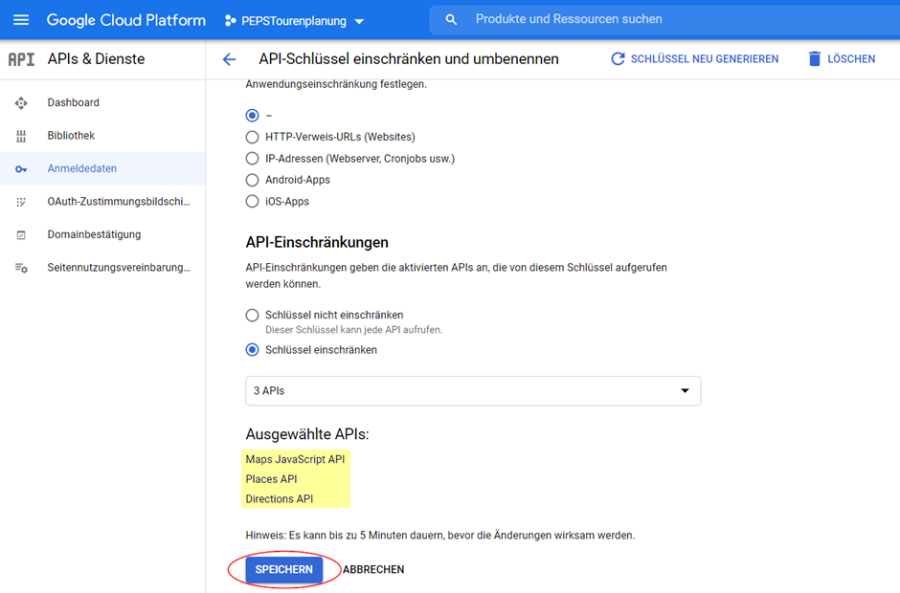
Task: Click the Domainbestätigung checkbox icon
Action: (21, 235)
